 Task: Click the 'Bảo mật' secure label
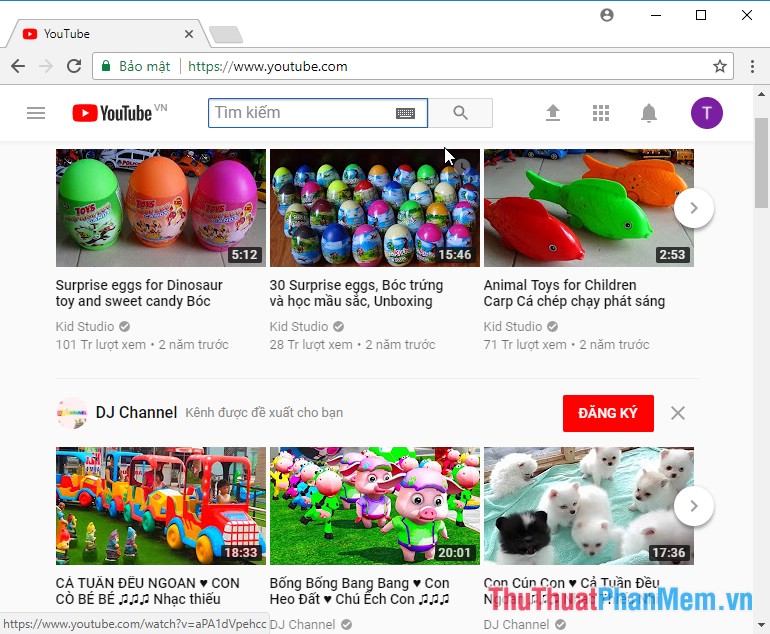(144, 66)
